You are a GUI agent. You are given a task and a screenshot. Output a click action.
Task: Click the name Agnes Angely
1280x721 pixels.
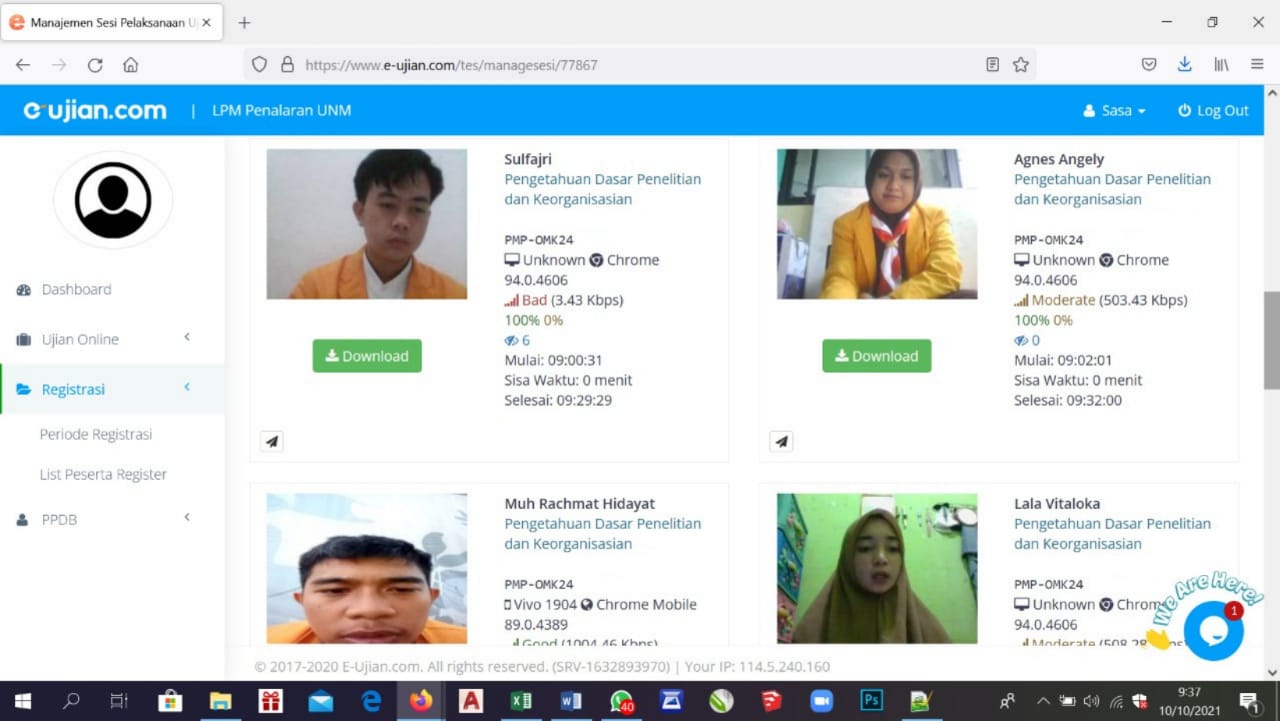click(x=1059, y=159)
